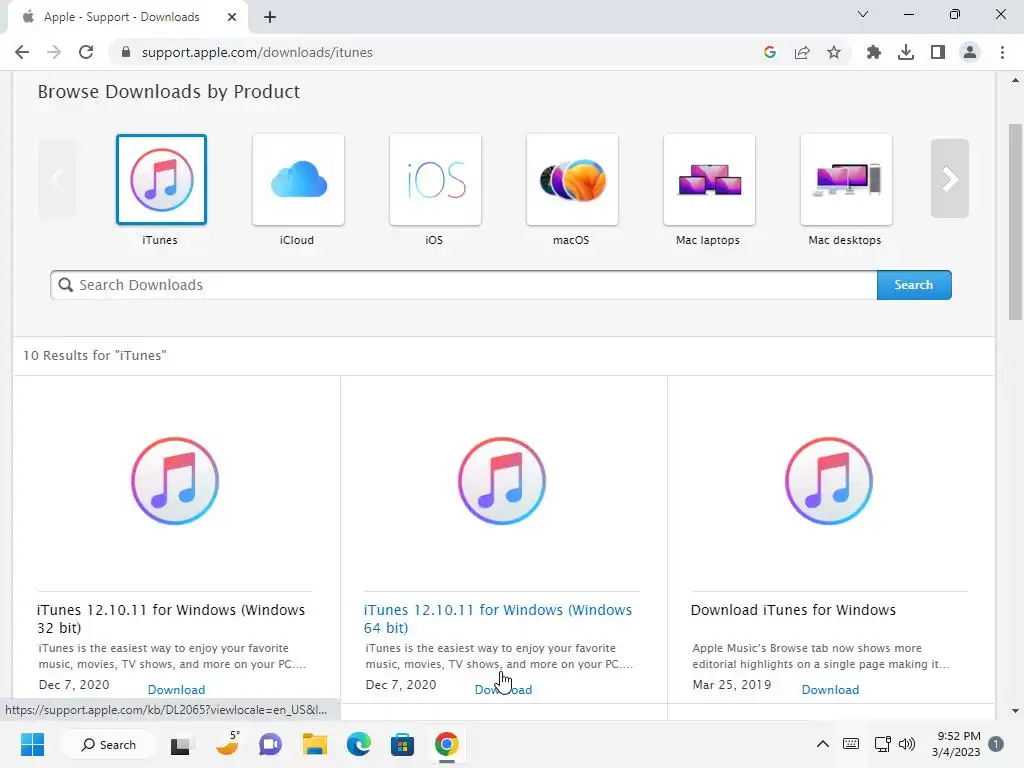Click Download link for the 32 bit version

176,690
